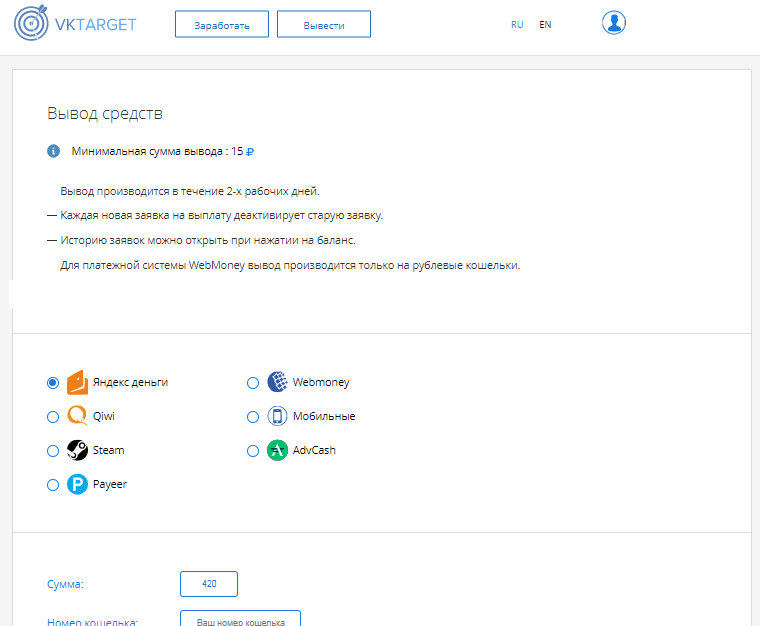The height and width of the screenshot is (626, 760).
Task: Focus the Сумма field containing 420
Action: point(209,584)
